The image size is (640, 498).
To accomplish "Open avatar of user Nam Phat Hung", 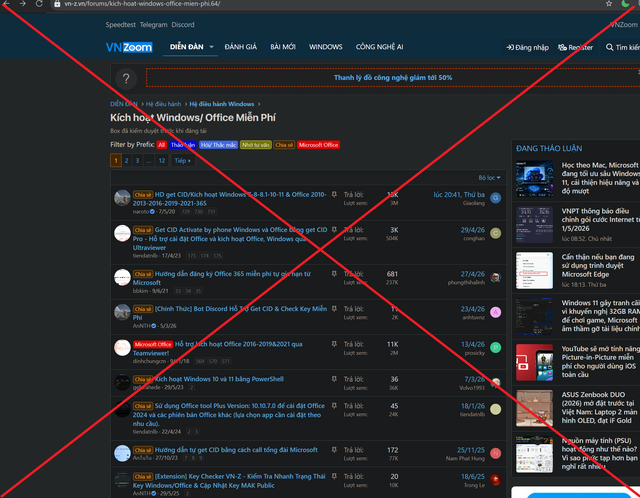I will (x=496, y=454).
